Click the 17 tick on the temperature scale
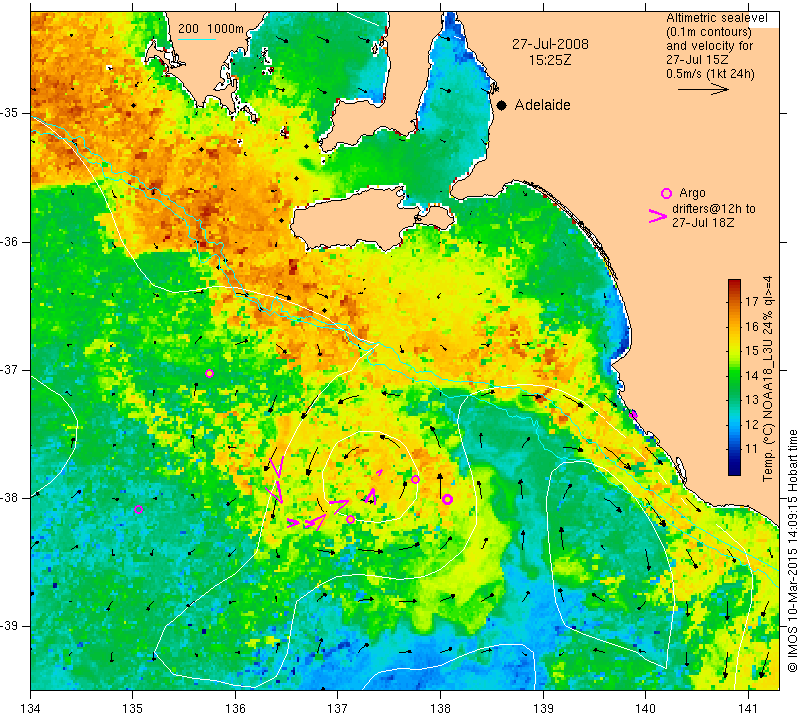 pyautogui.click(x=752, y=301)
